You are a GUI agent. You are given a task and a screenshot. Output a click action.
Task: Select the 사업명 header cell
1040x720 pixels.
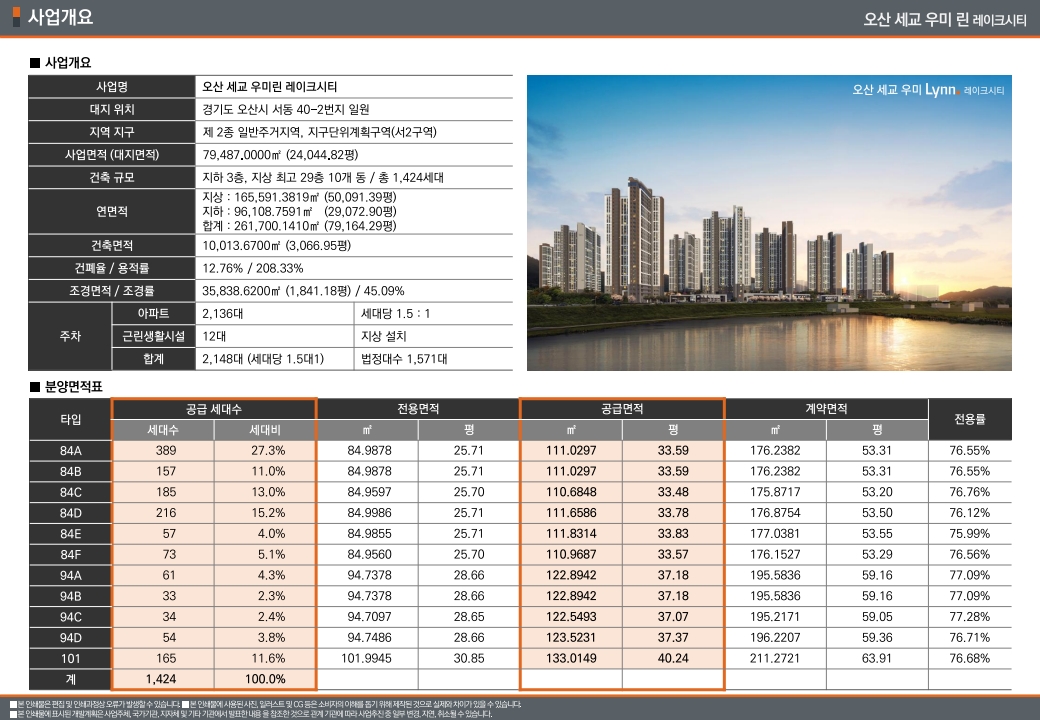tap(111, 87)
